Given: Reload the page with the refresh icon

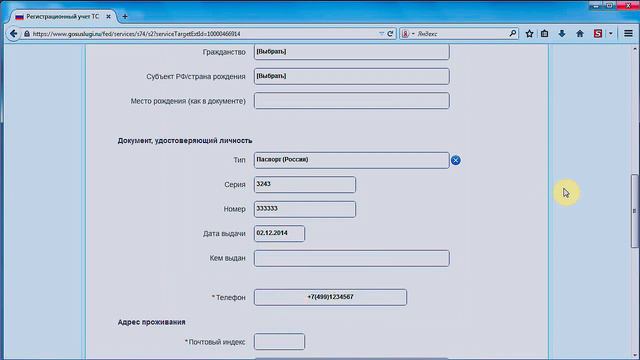Looking at the screenshot, I should pos(390,34).
